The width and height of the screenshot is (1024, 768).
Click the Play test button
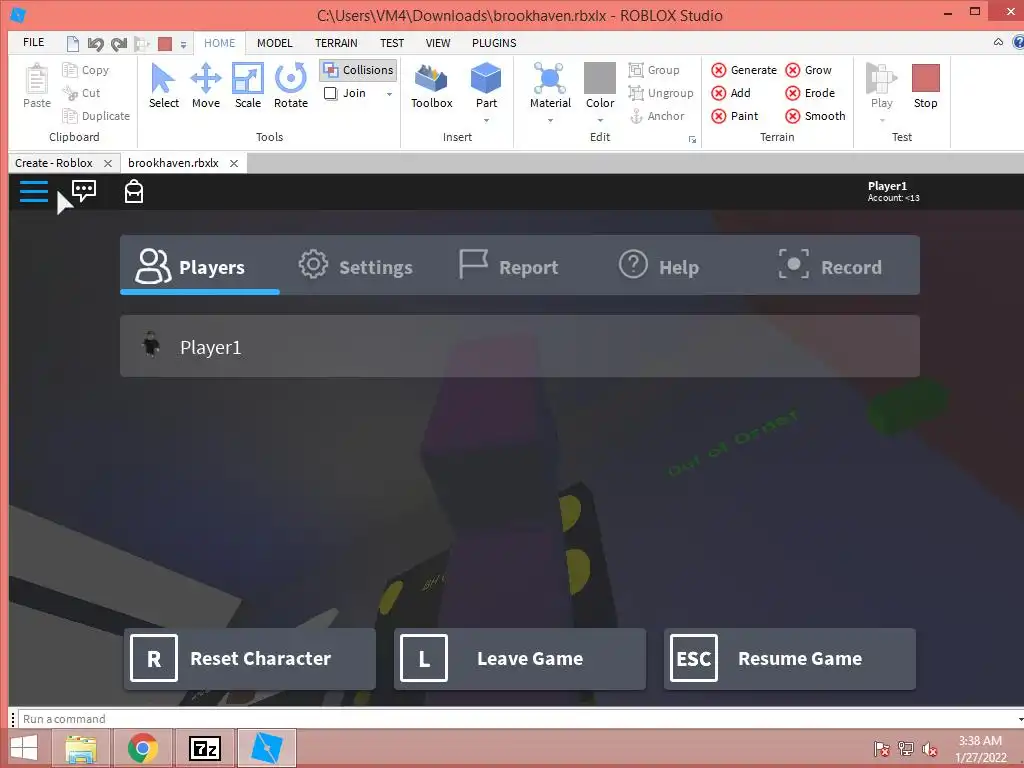pyautogui.click(x=881, y=86)
